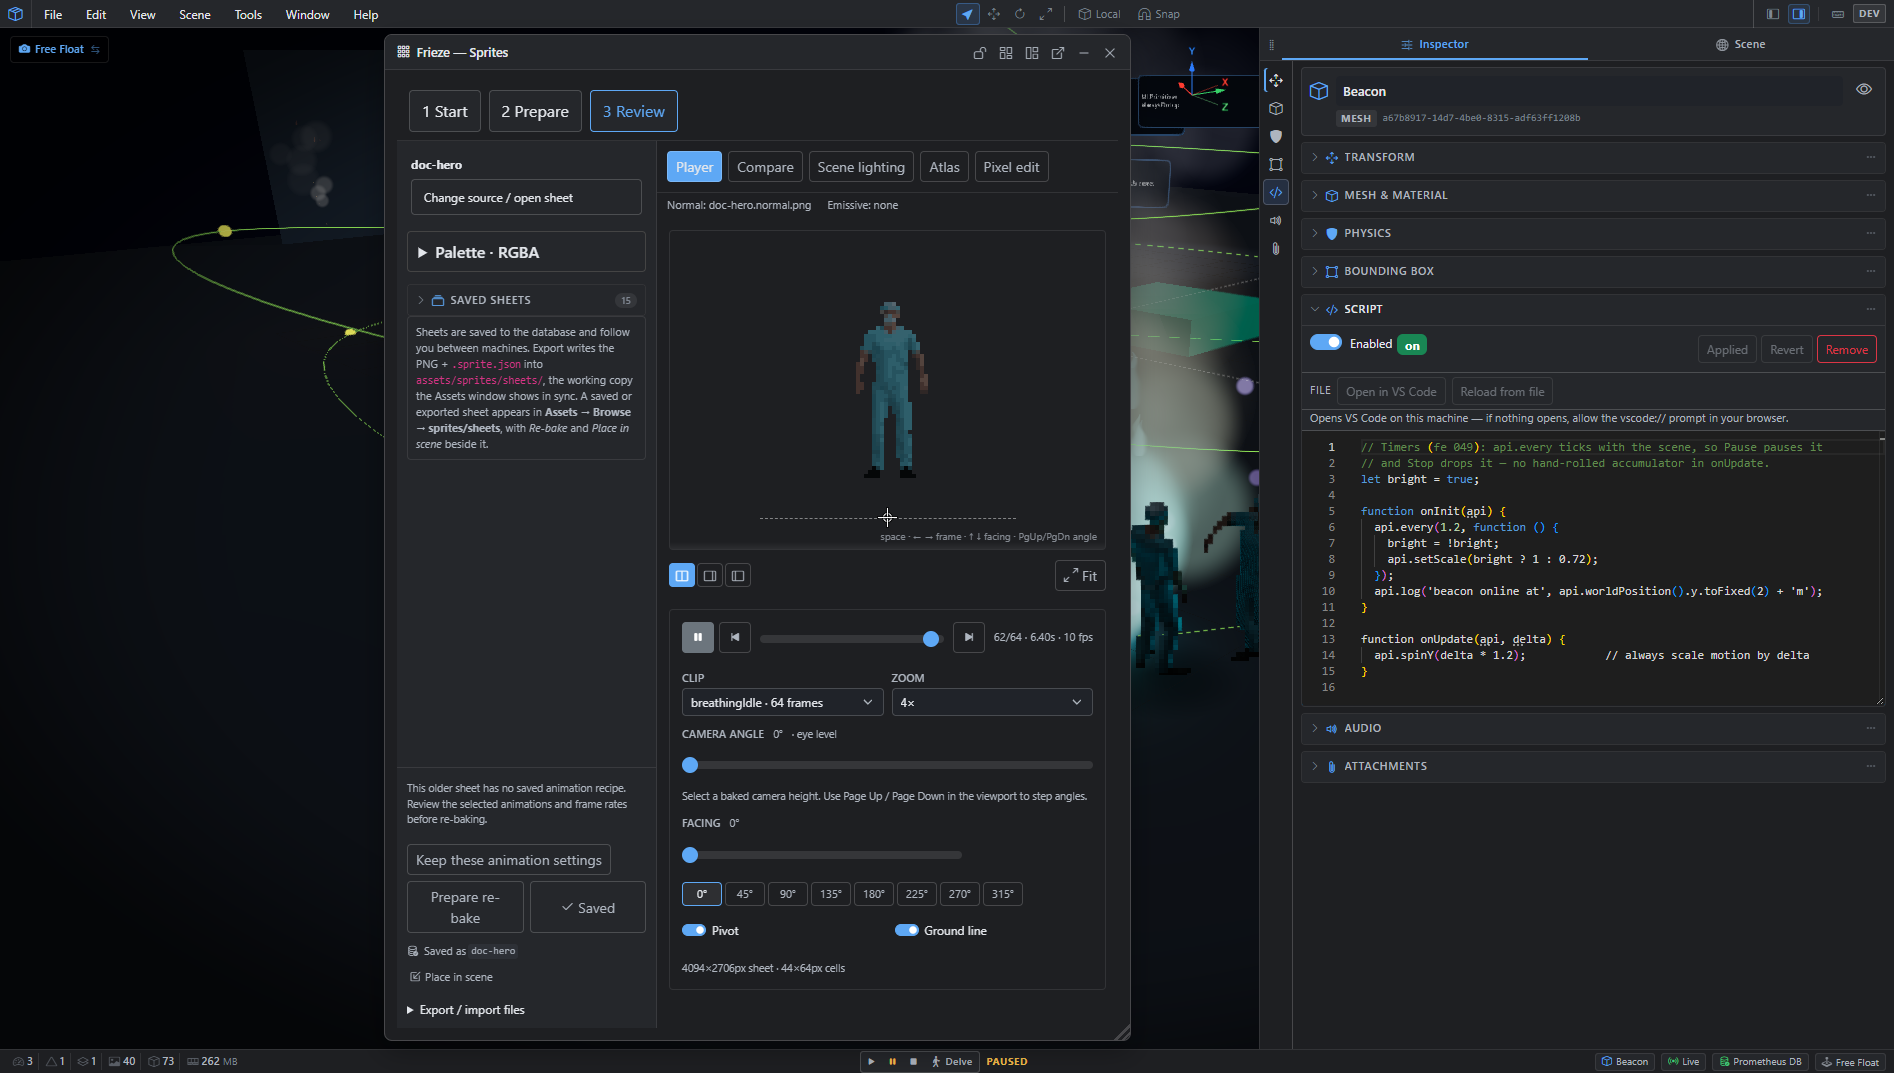Open the Zoom 4× dropdown

[x=992, y=702]
